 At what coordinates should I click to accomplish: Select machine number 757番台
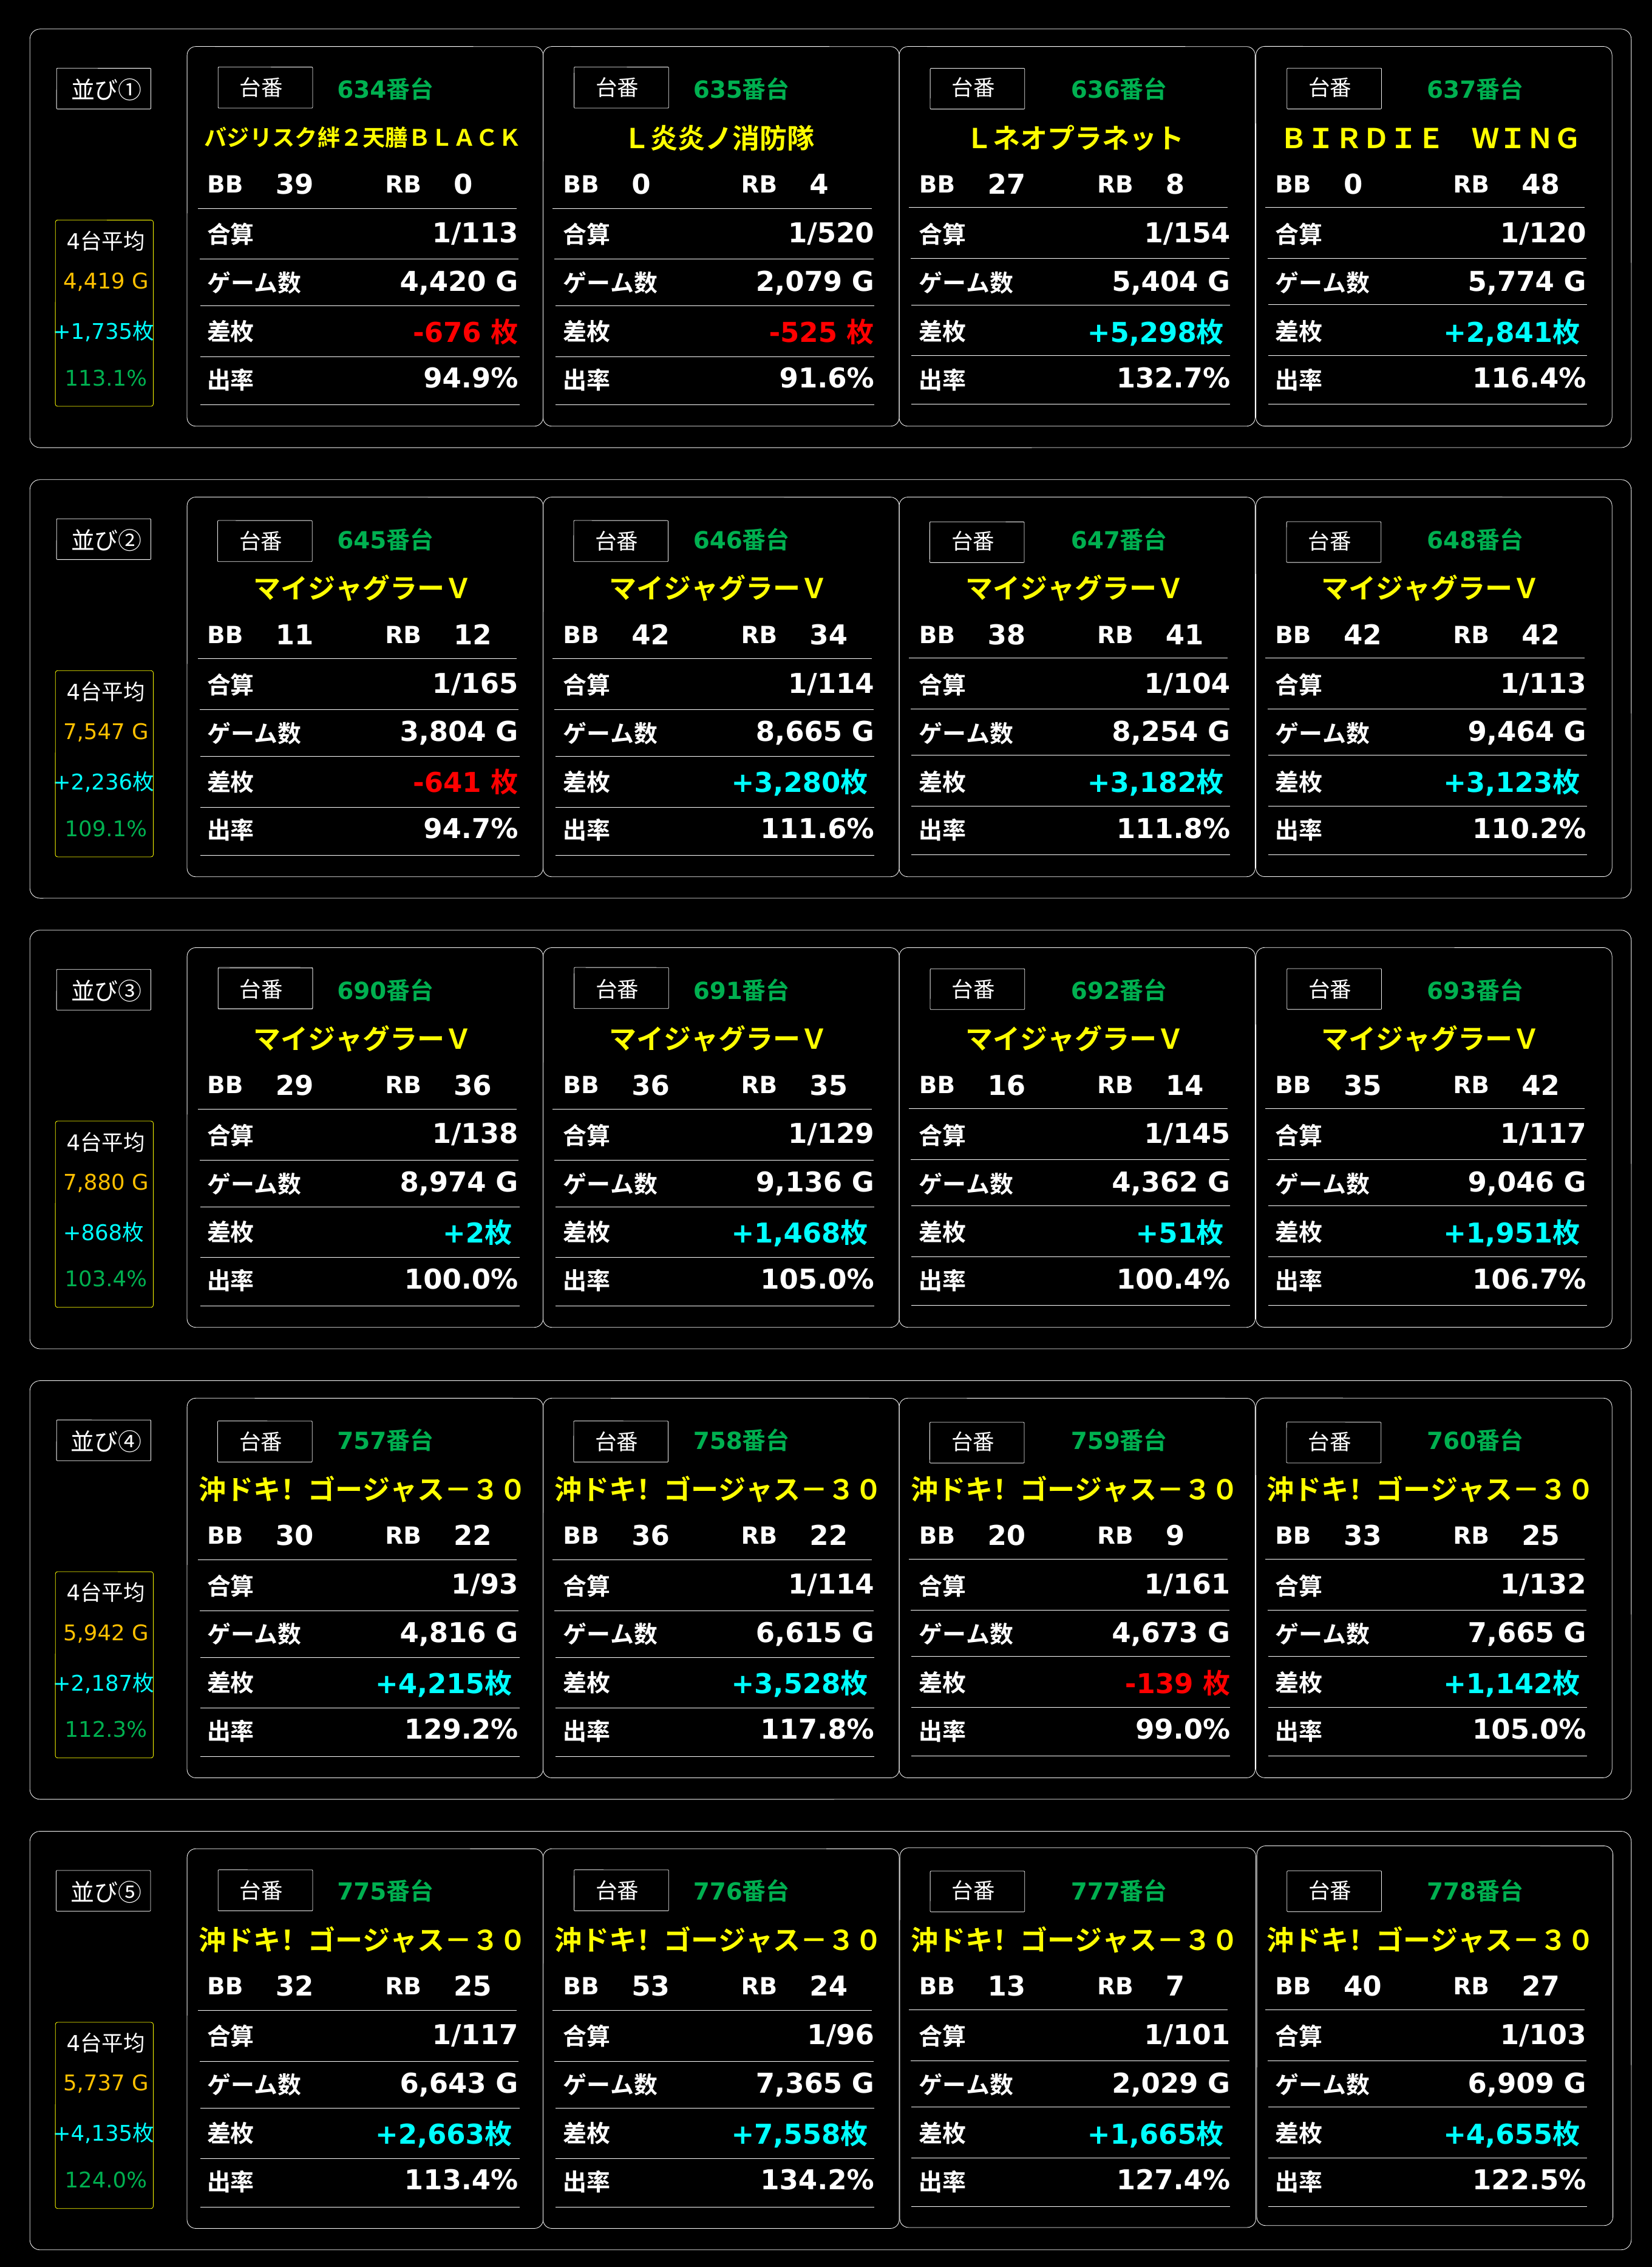click(385, 1441)
